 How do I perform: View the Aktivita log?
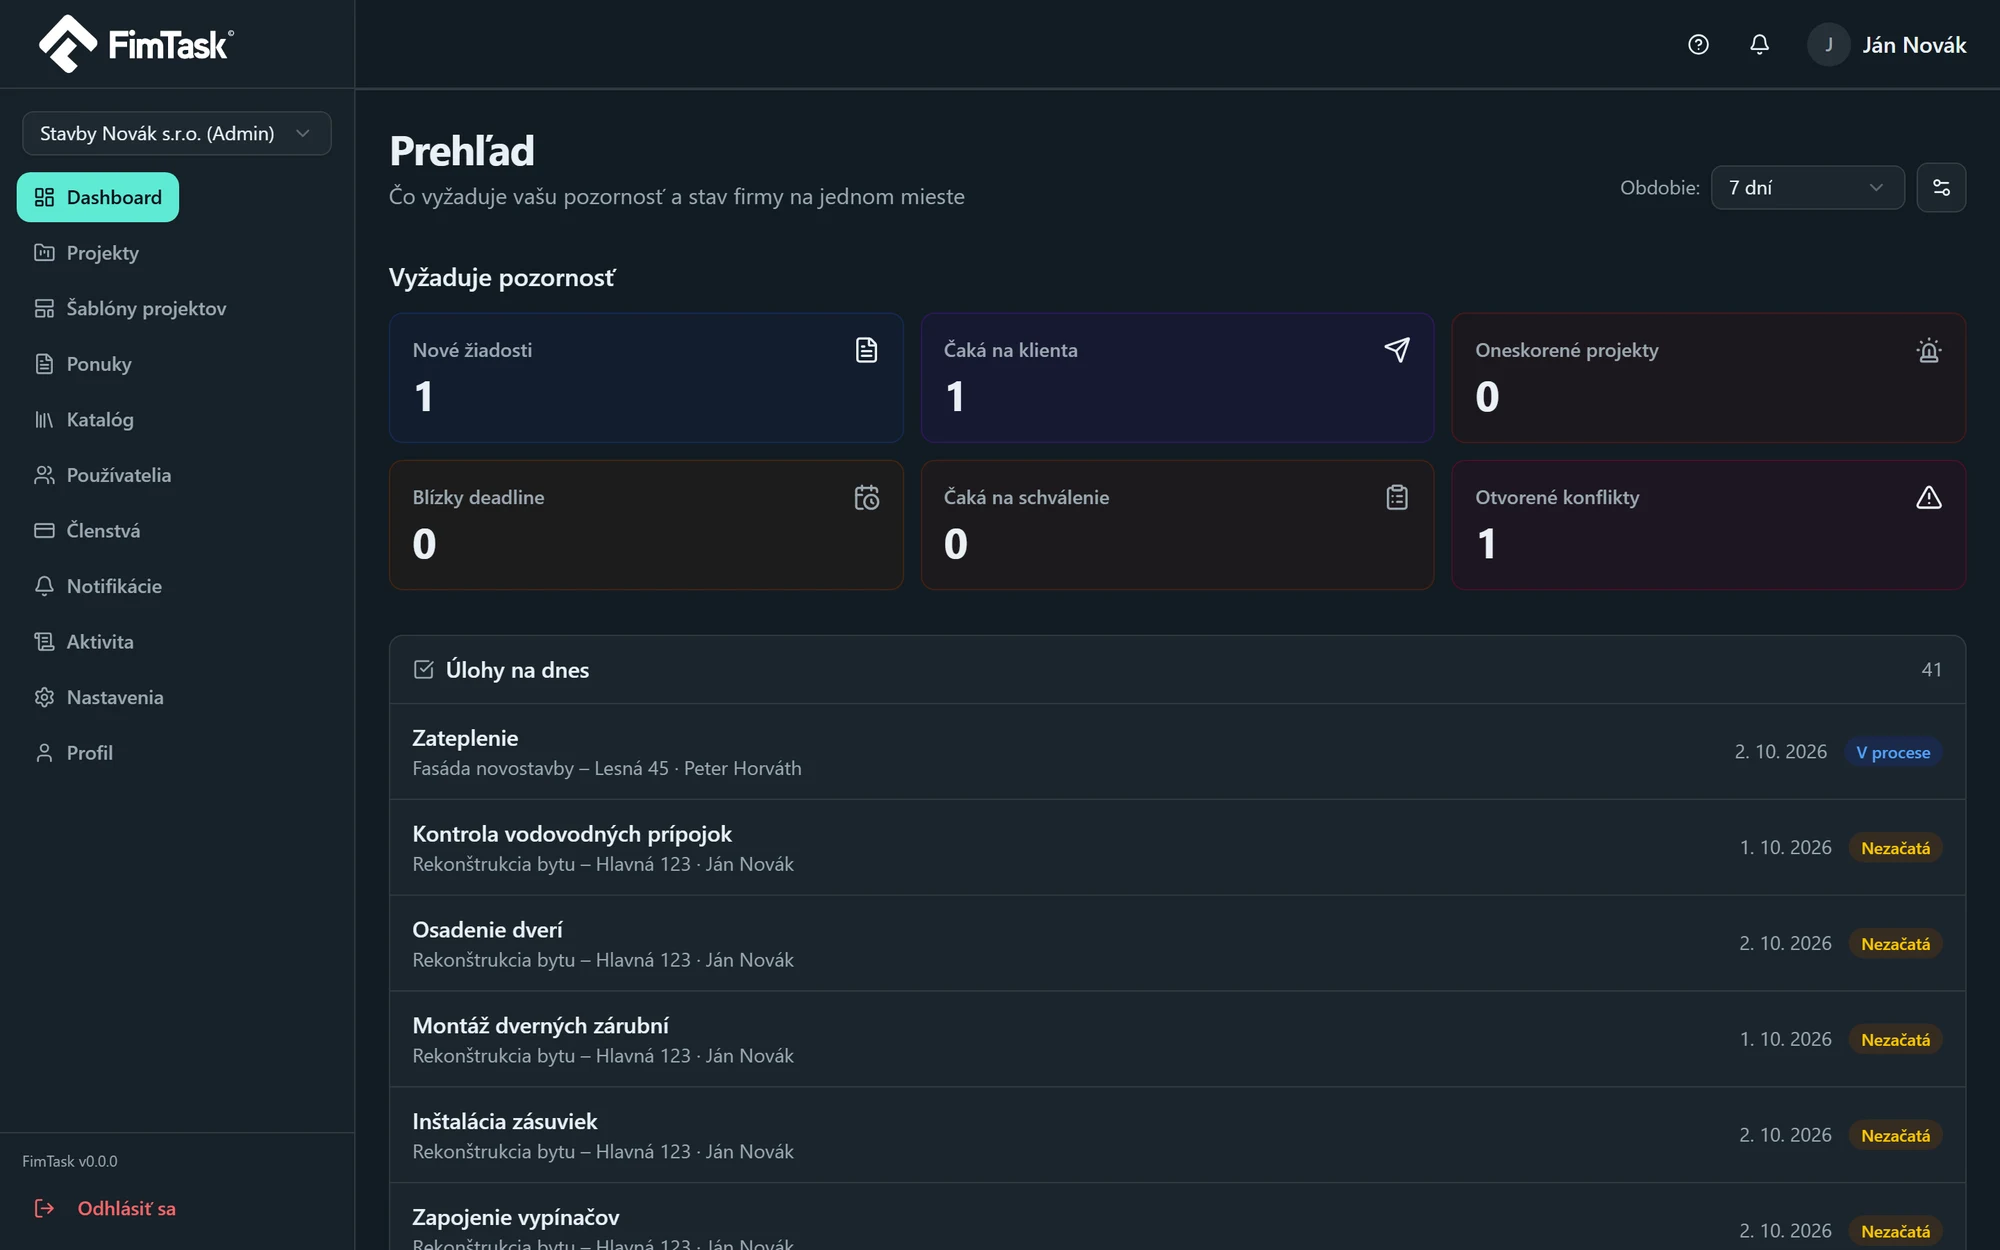pyautogui.click(x=84, y=642)
